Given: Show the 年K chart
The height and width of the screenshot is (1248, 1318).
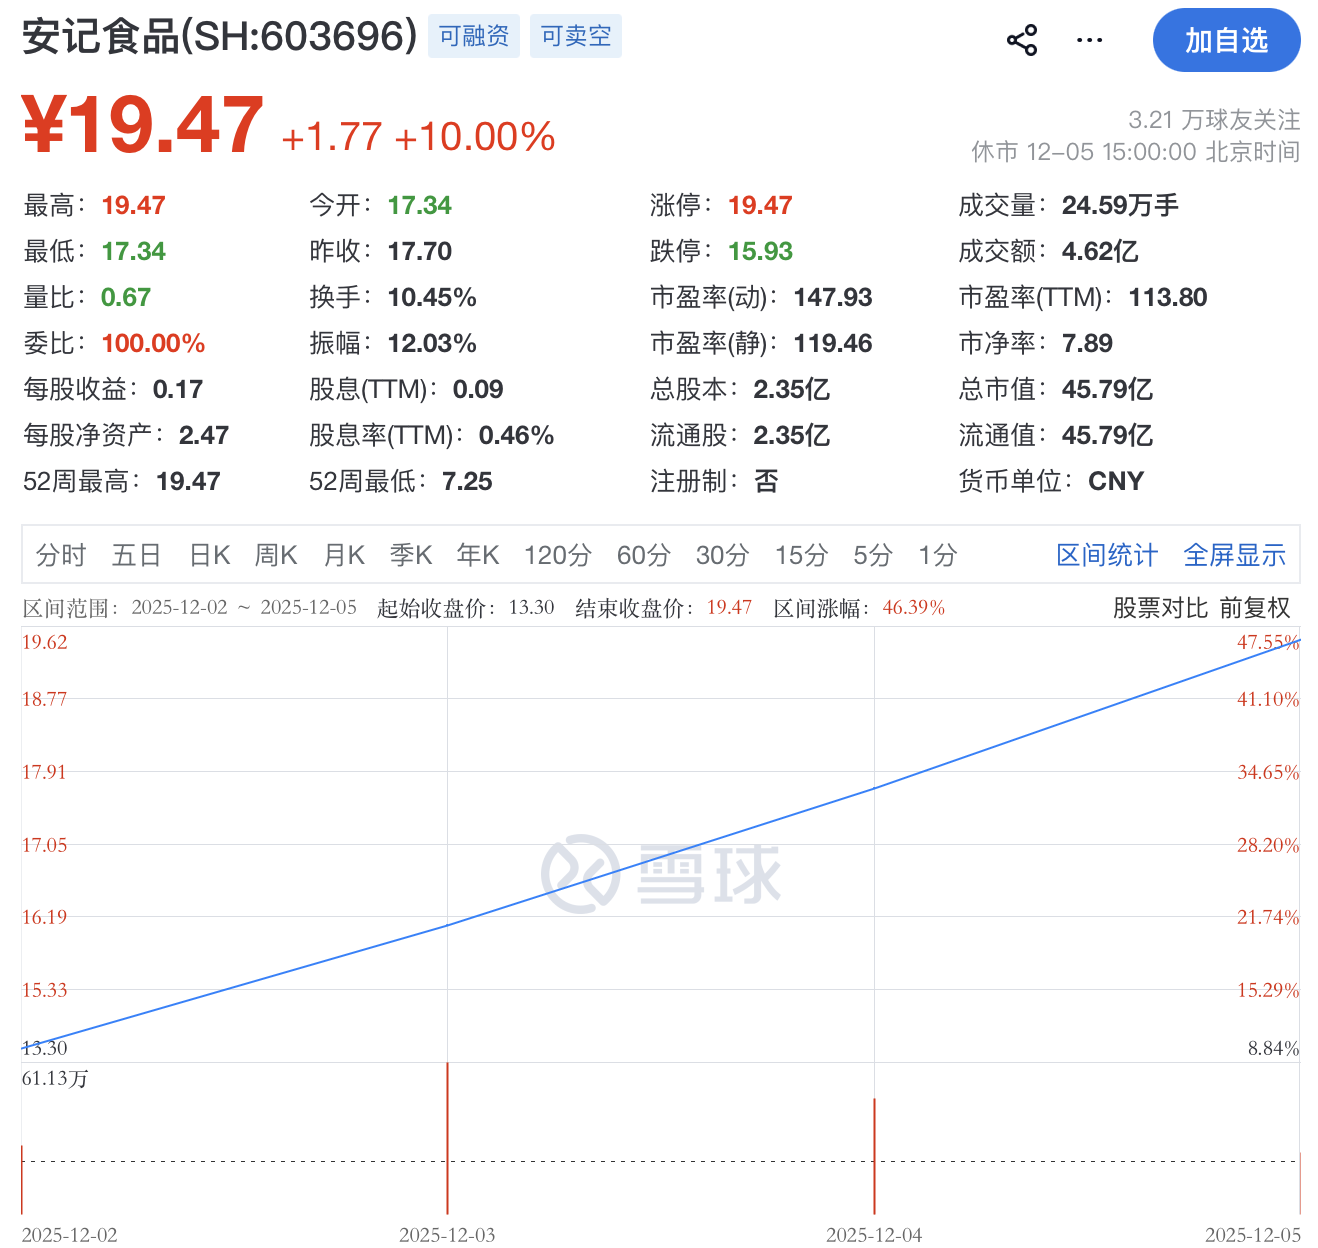Looking at the screenshot, I should (x=478, y=555).
